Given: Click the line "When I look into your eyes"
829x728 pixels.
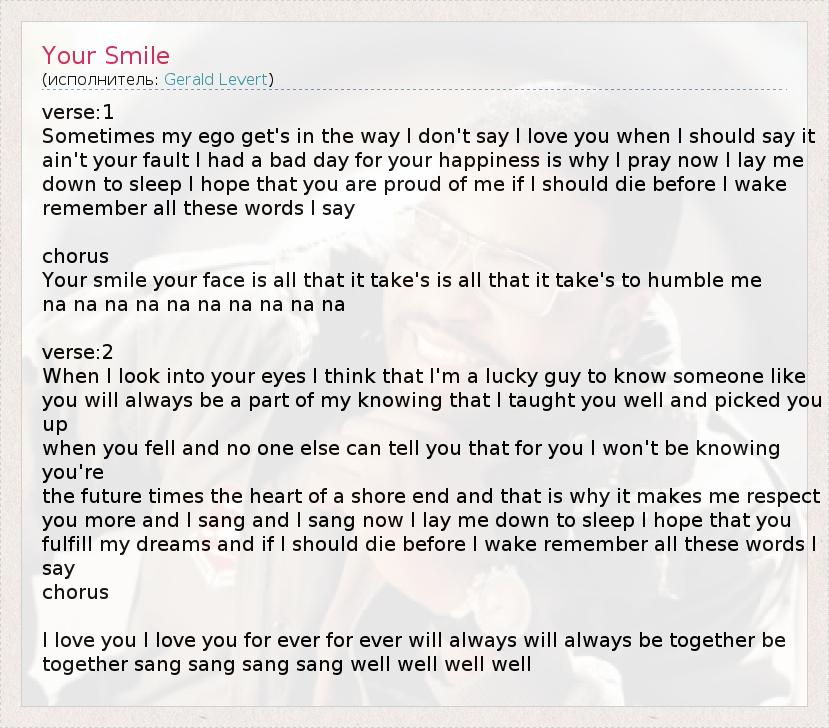Looking at the screenshot, I should pyautogui.click(x=423, y=376).
